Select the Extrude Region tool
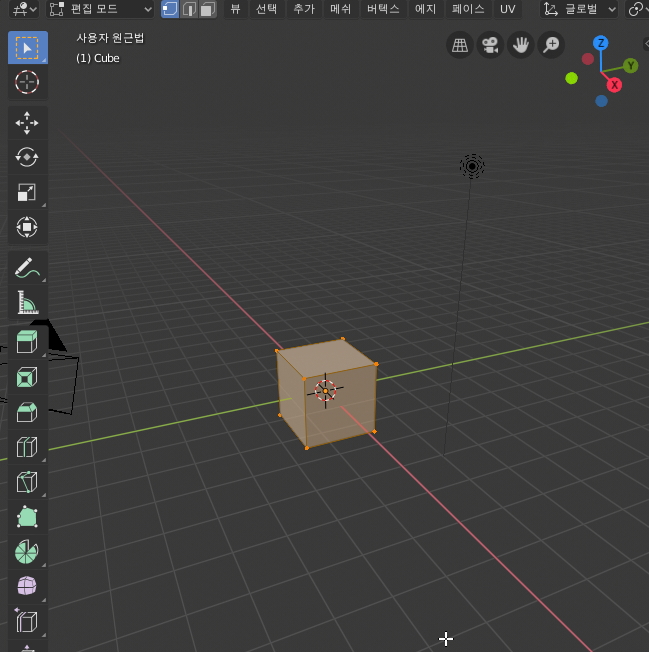Viewport: 649px width, 652px height. pyautogui.click(x=27, y=342)
